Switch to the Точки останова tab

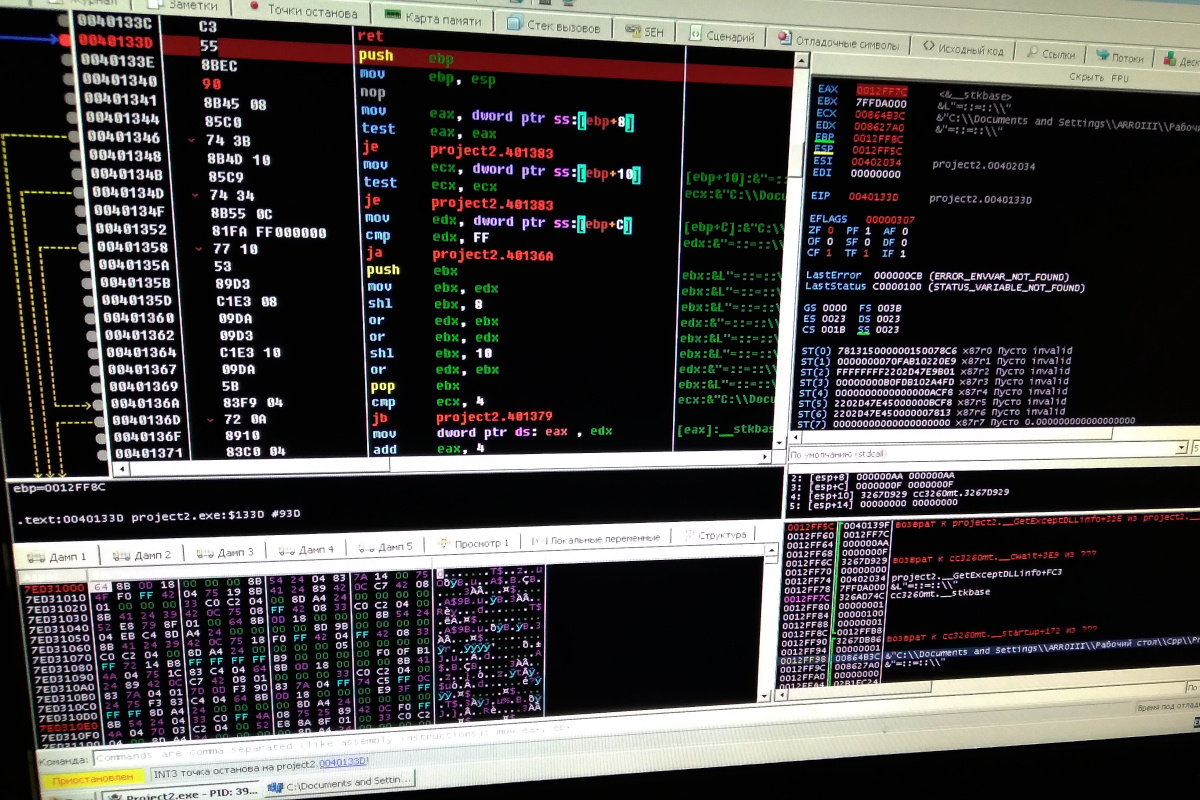pos(304,12)
